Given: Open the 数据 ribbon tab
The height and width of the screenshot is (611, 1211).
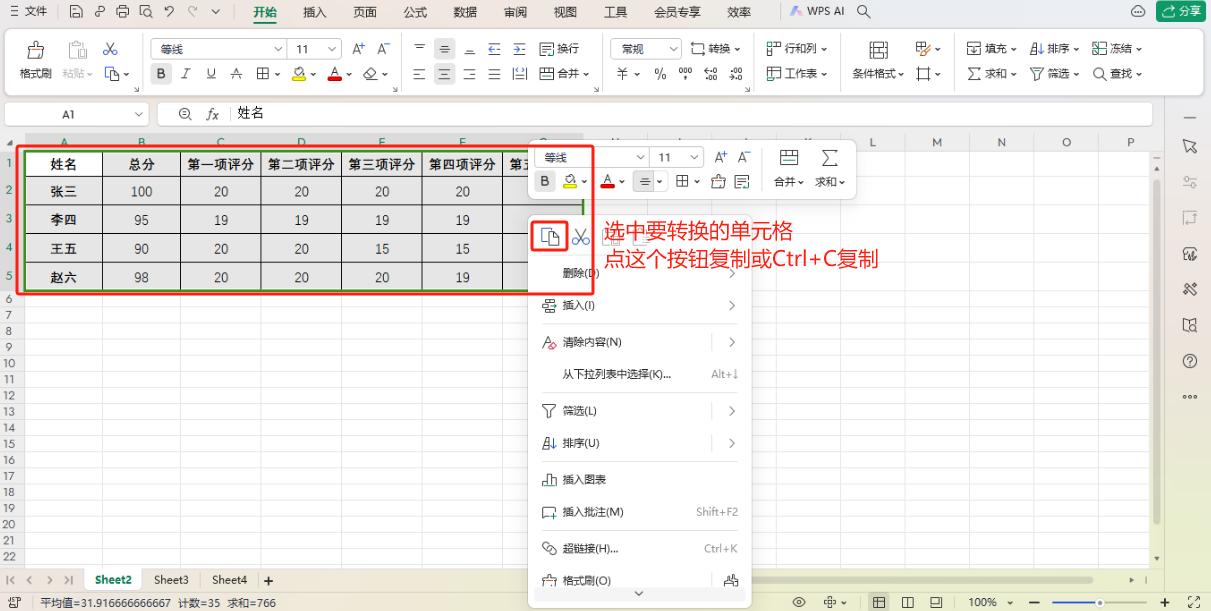Looking at the screenshot, I should point(465,12).
